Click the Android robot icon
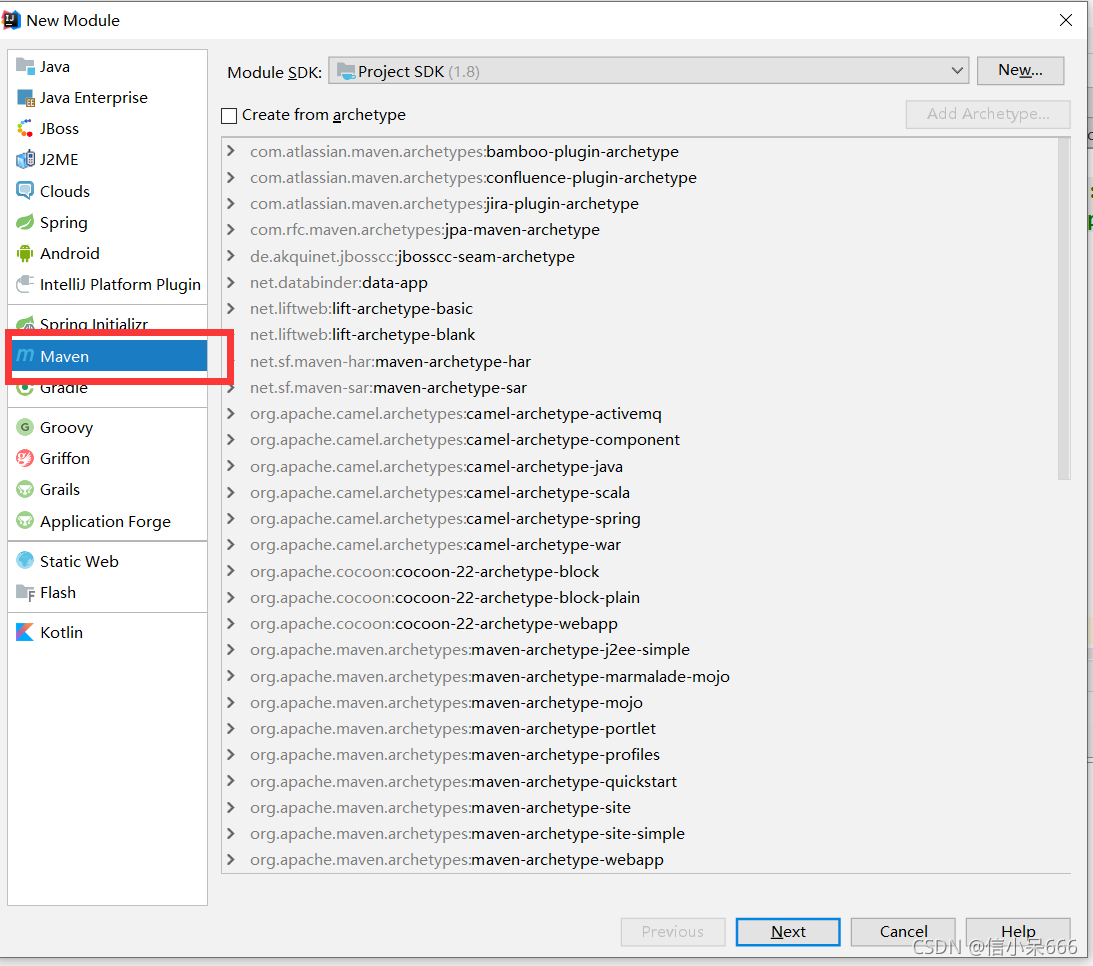 click(25, 253)
